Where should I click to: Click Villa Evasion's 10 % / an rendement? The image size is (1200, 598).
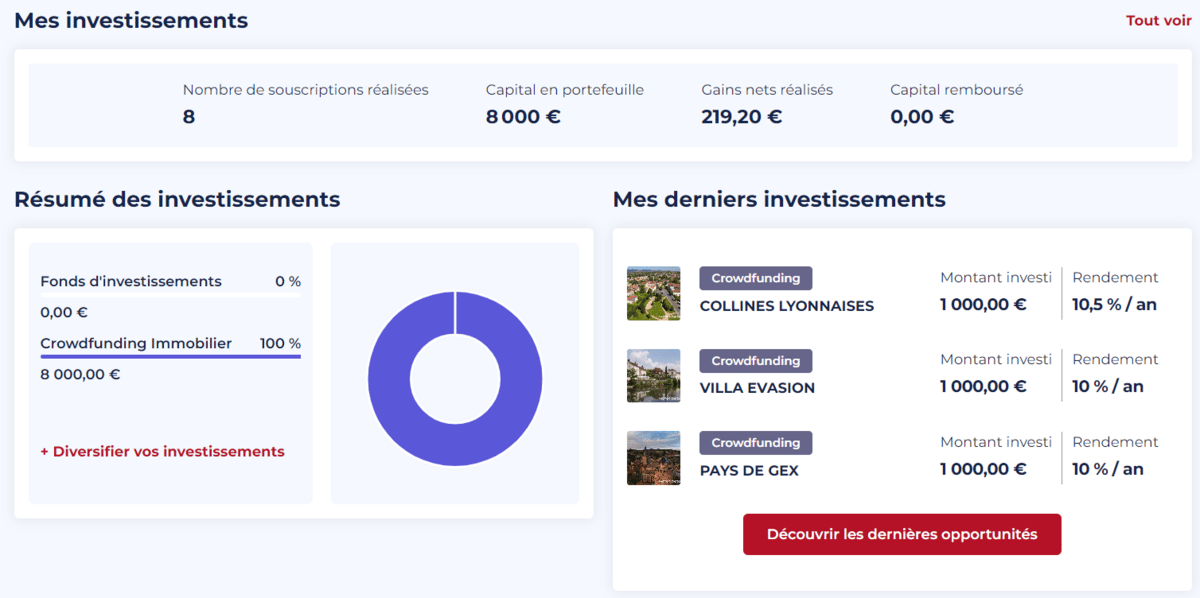point(1108,386)
